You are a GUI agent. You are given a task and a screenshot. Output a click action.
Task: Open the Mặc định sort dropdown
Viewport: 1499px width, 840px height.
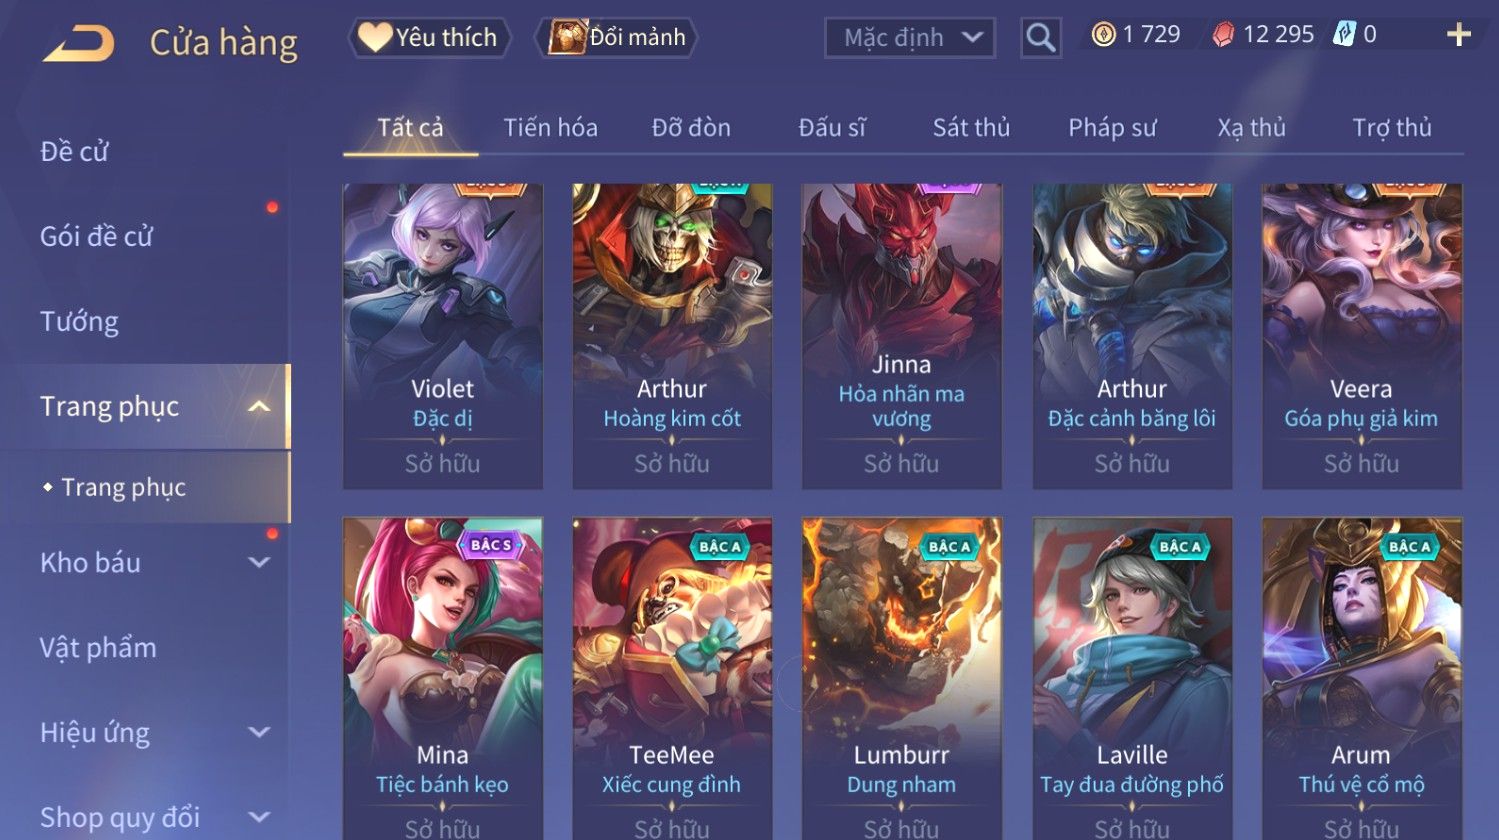pyautogui.click(x=910, y=38)
